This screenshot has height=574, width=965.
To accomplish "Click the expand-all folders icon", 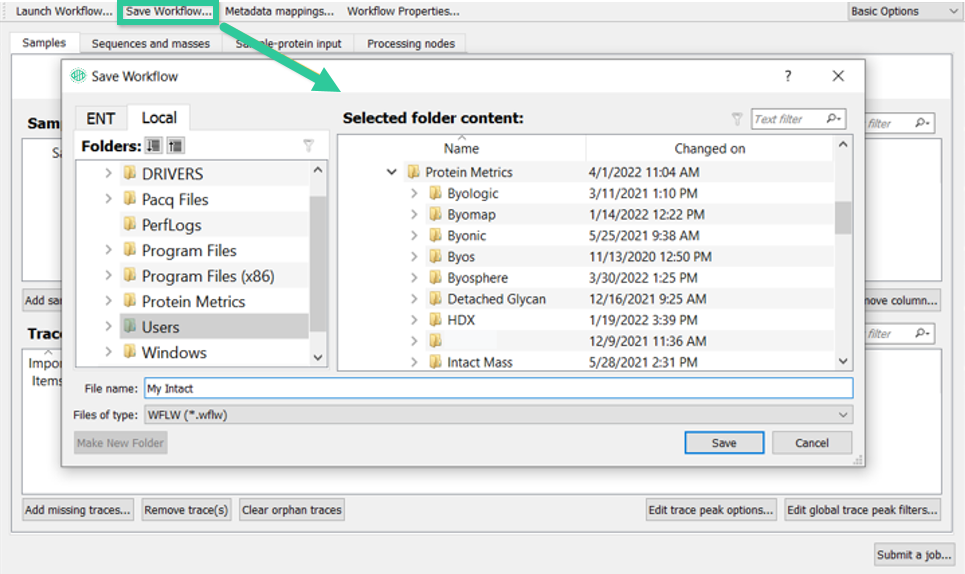I will (x=153, y=146).
